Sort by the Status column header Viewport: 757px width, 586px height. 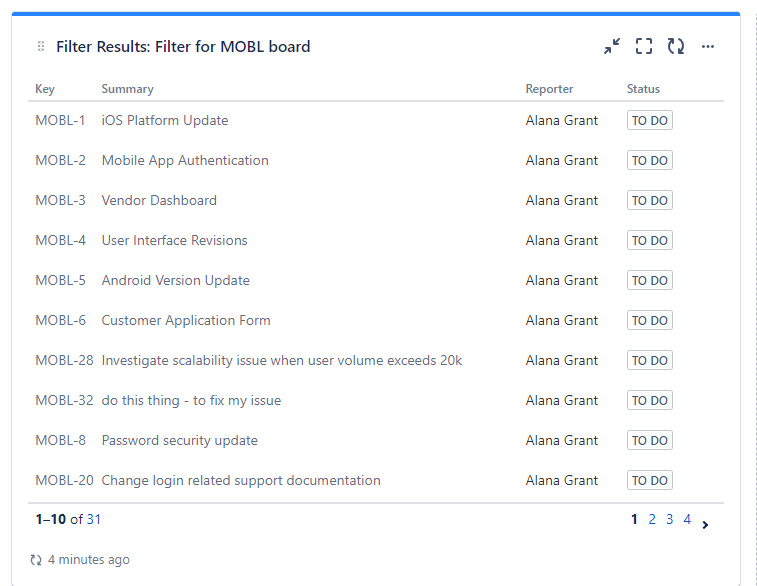click(643, 89)
